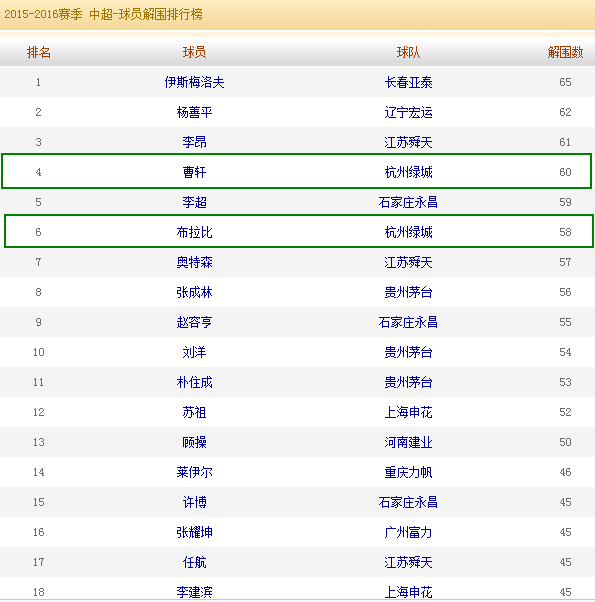
Task: Open player link 赵容亨
Action: tap(194, 322)
